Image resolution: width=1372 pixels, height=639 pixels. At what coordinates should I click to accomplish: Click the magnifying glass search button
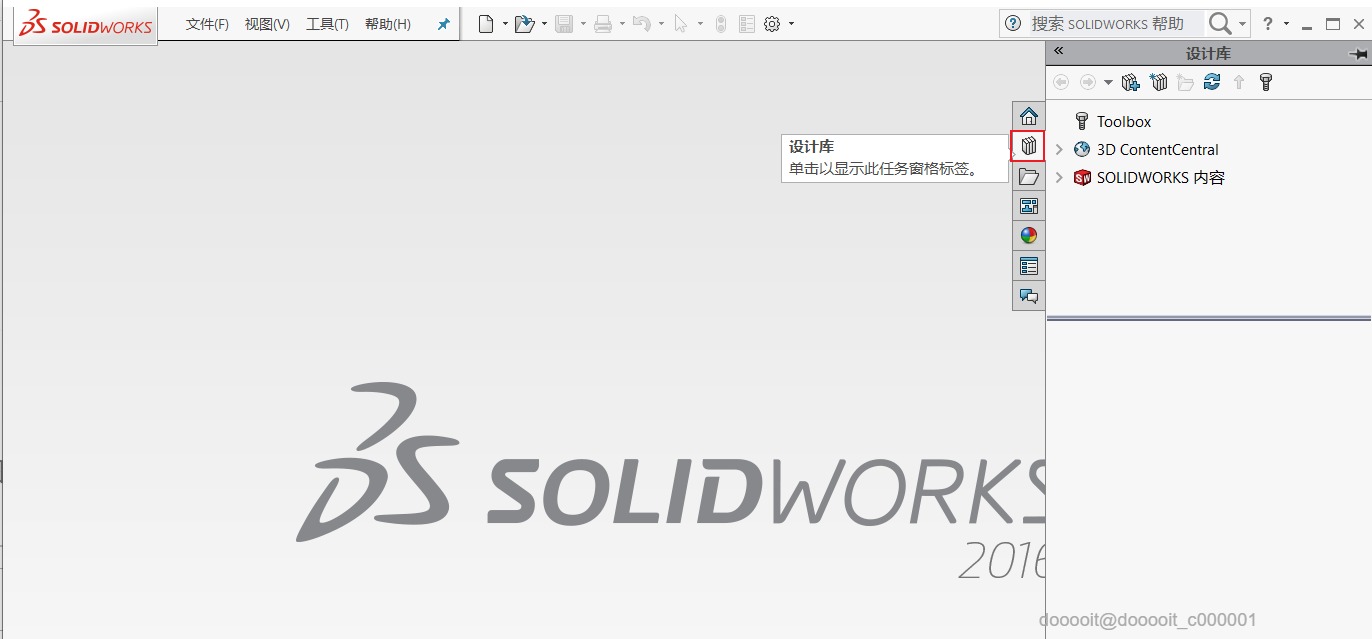click(x=1219, y=23)
